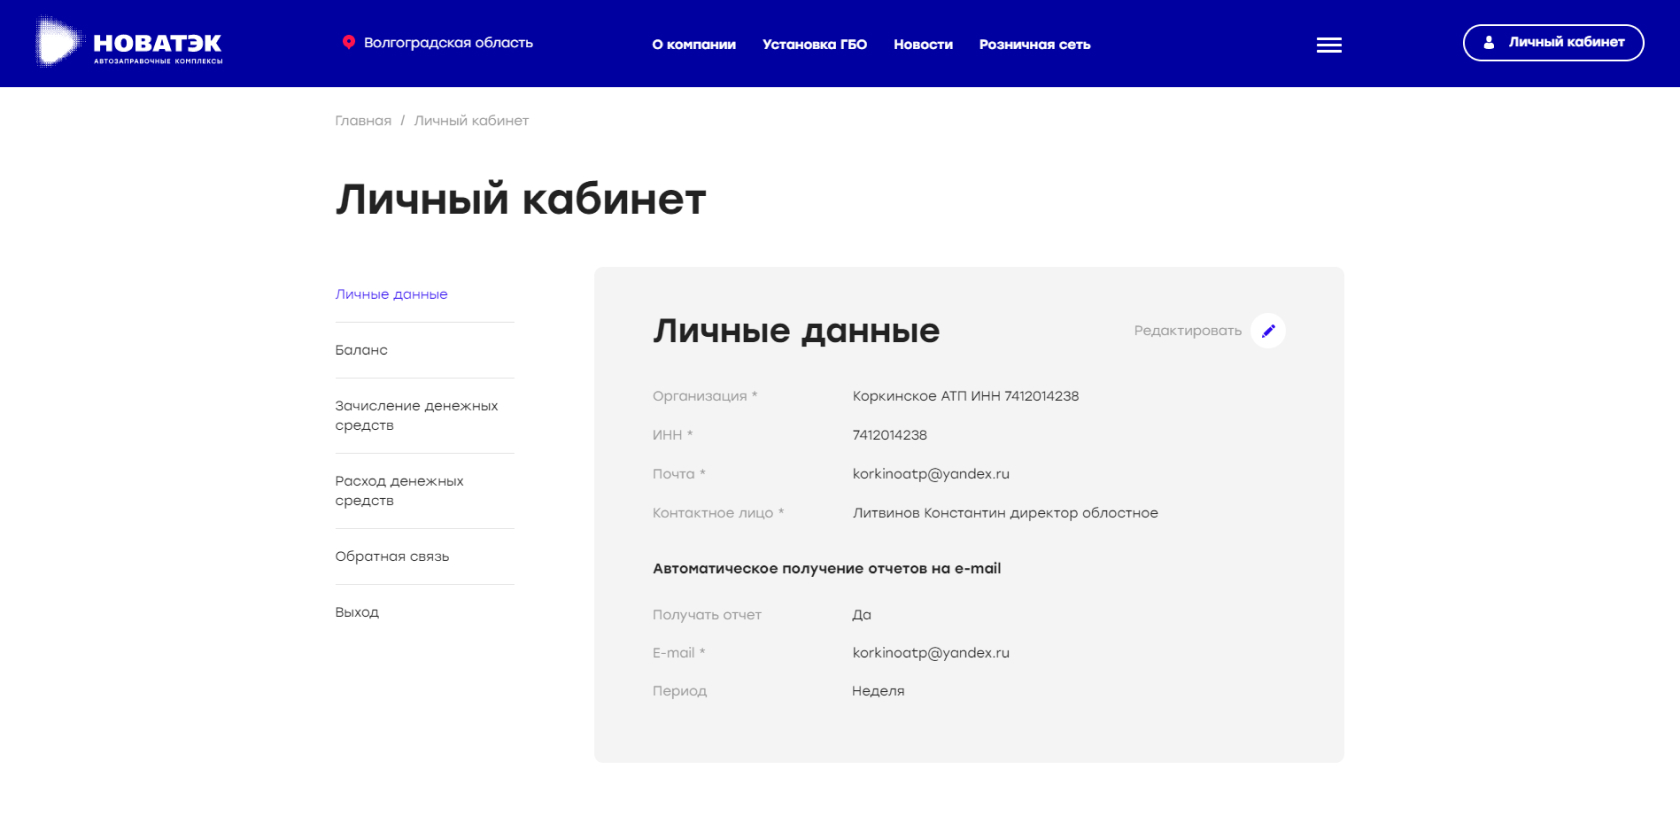This screenshot has width=1680, height=831.
Task: Click the Novatek logo icon
Action: click(x=58, y=43)
